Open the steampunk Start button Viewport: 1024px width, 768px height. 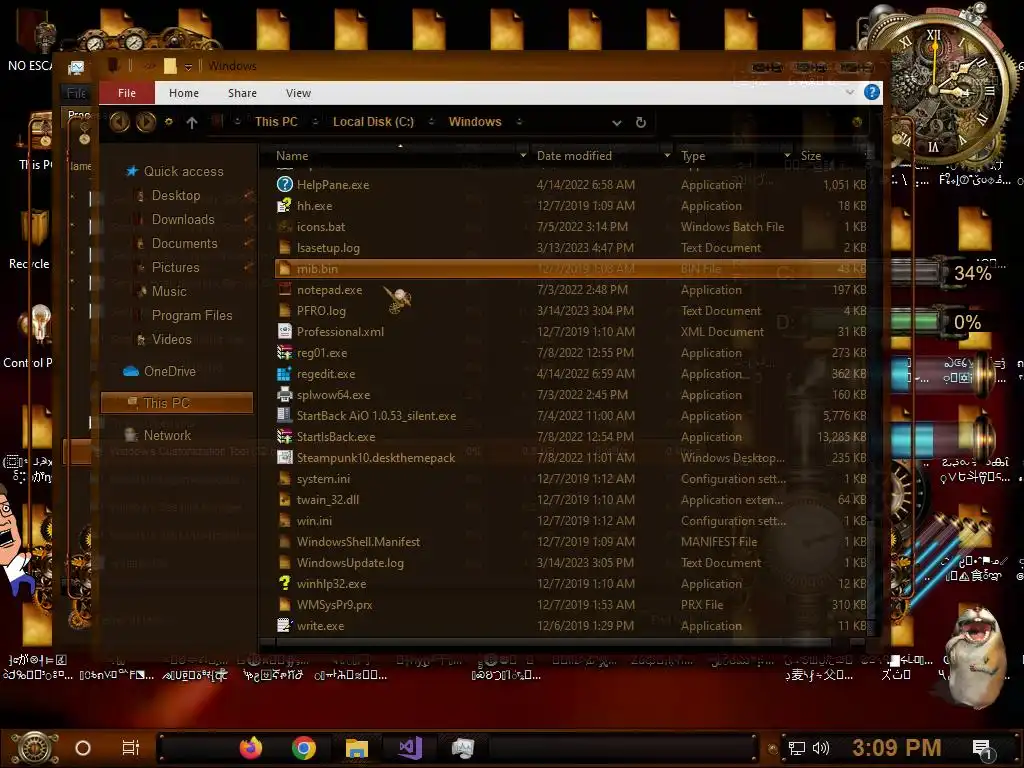click(35, 748)
